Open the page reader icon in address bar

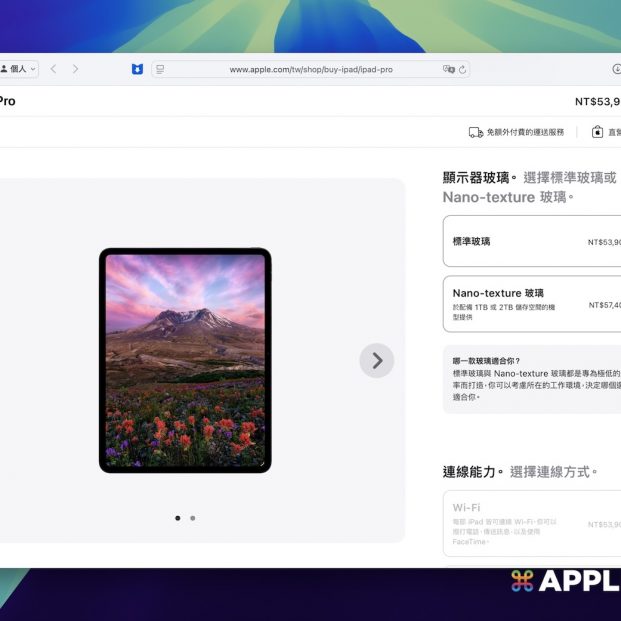click(160, 69)
